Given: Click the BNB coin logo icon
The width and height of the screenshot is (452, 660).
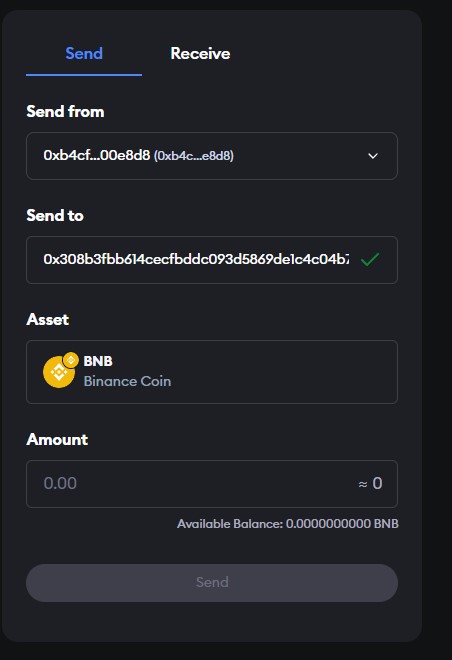Looking at the screenshot, I should pos(59,372).
